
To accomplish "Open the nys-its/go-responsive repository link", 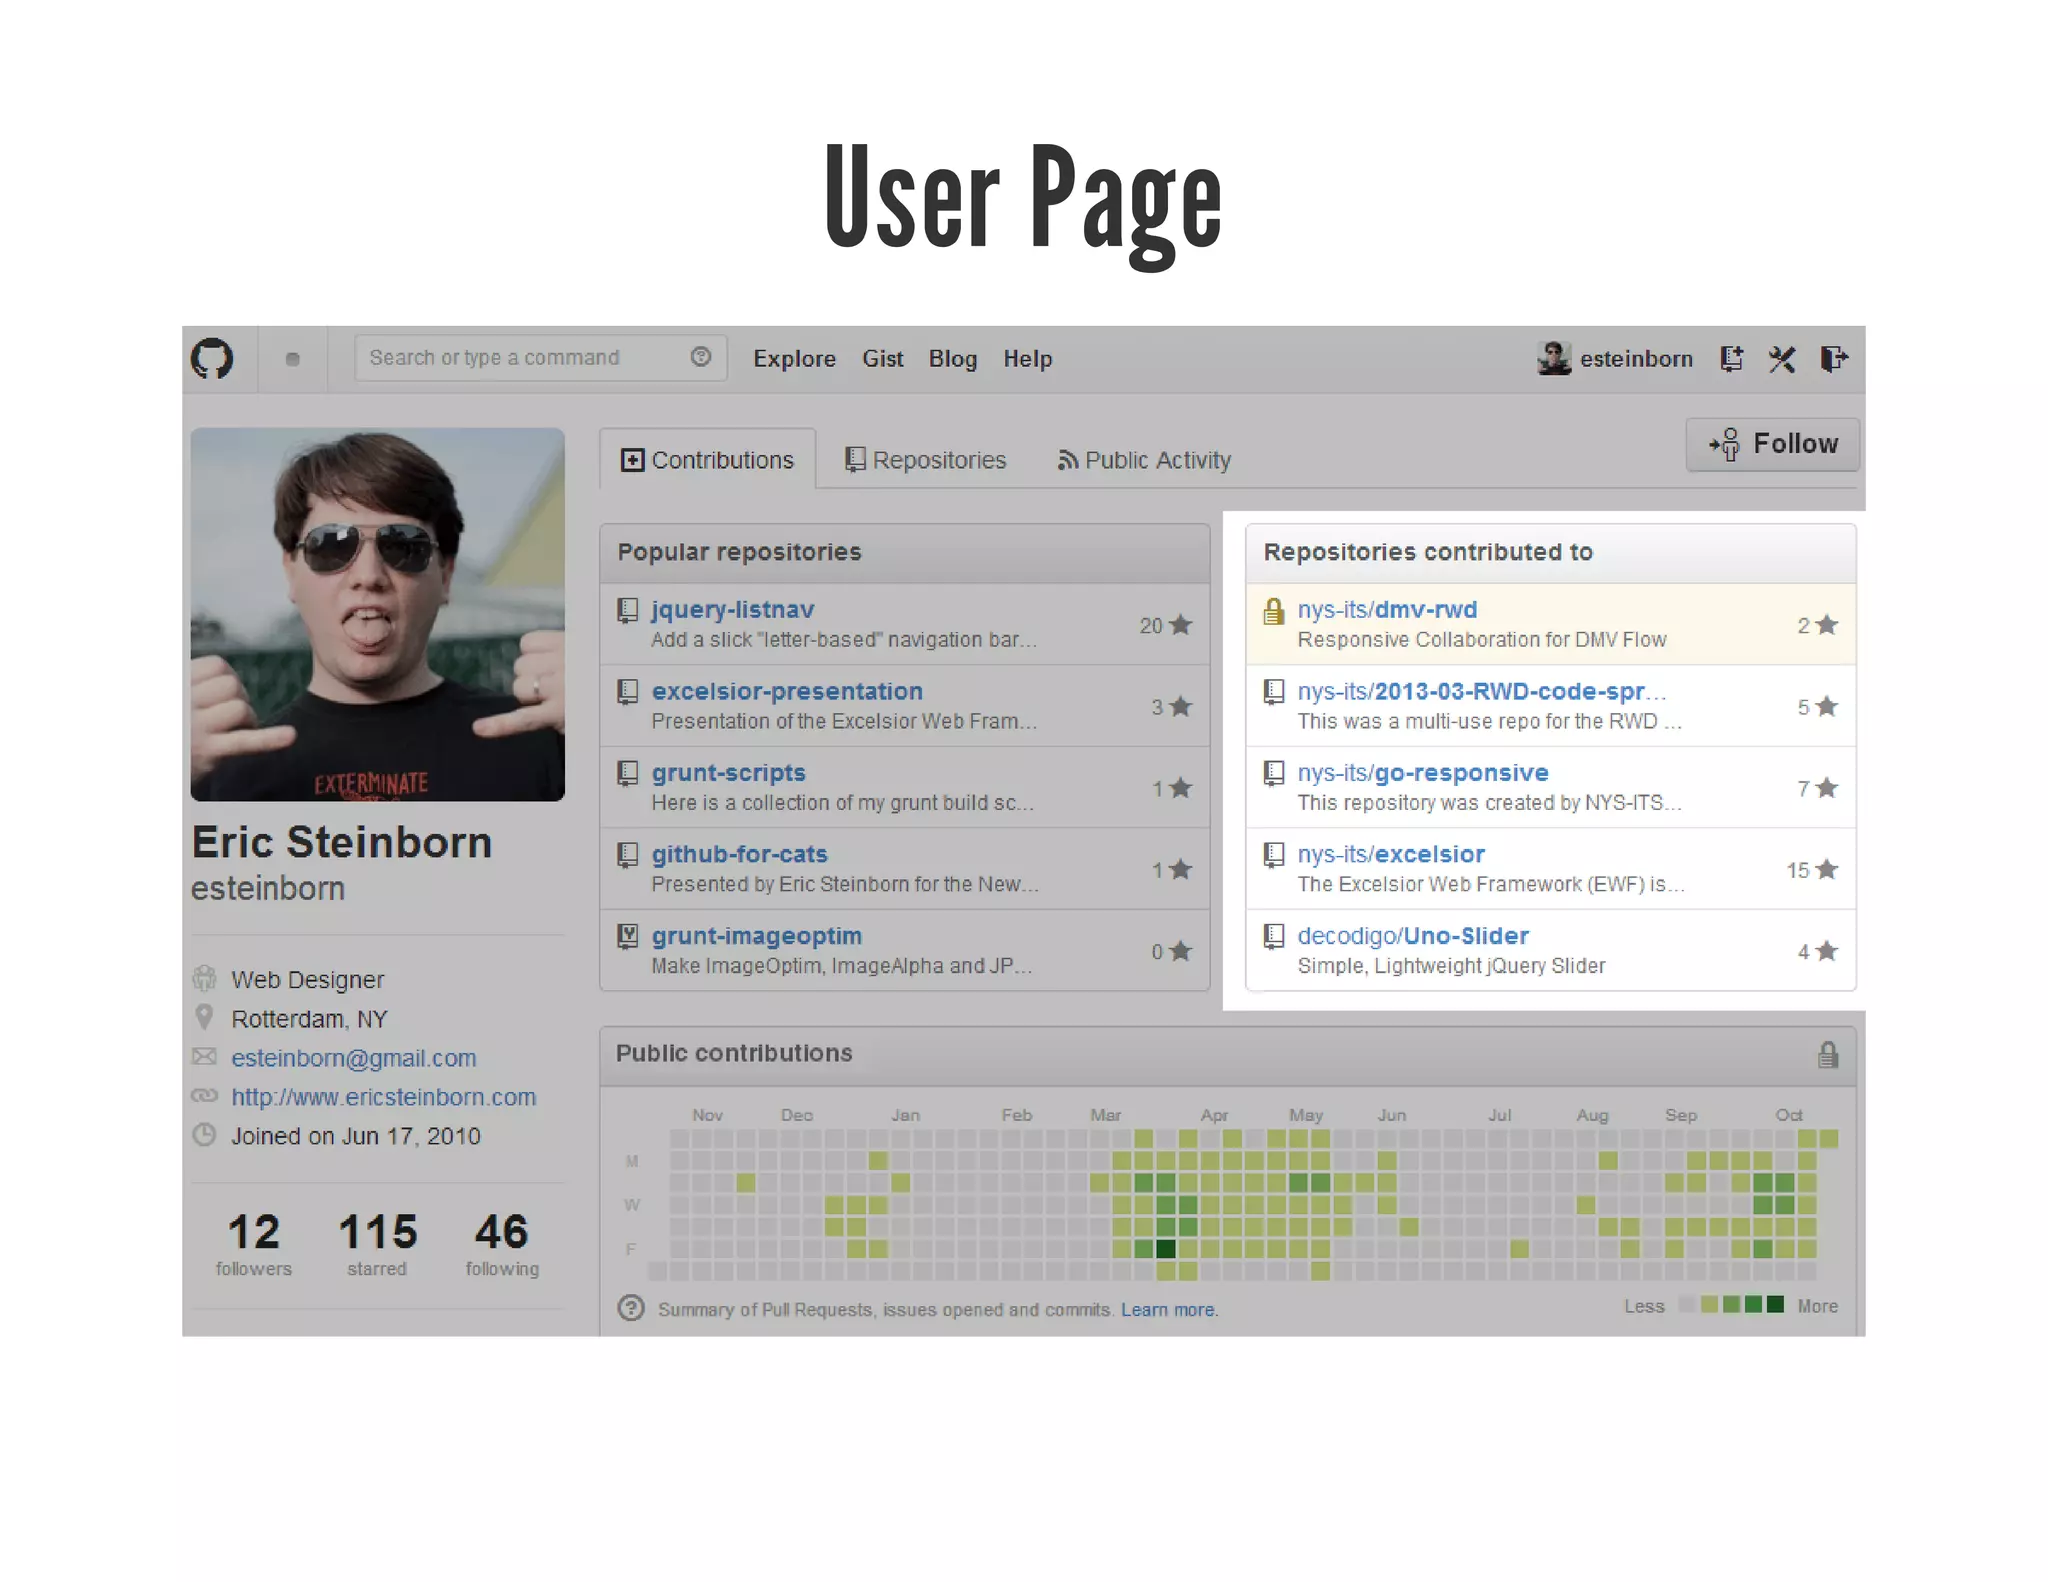I will coord(1422,773).
